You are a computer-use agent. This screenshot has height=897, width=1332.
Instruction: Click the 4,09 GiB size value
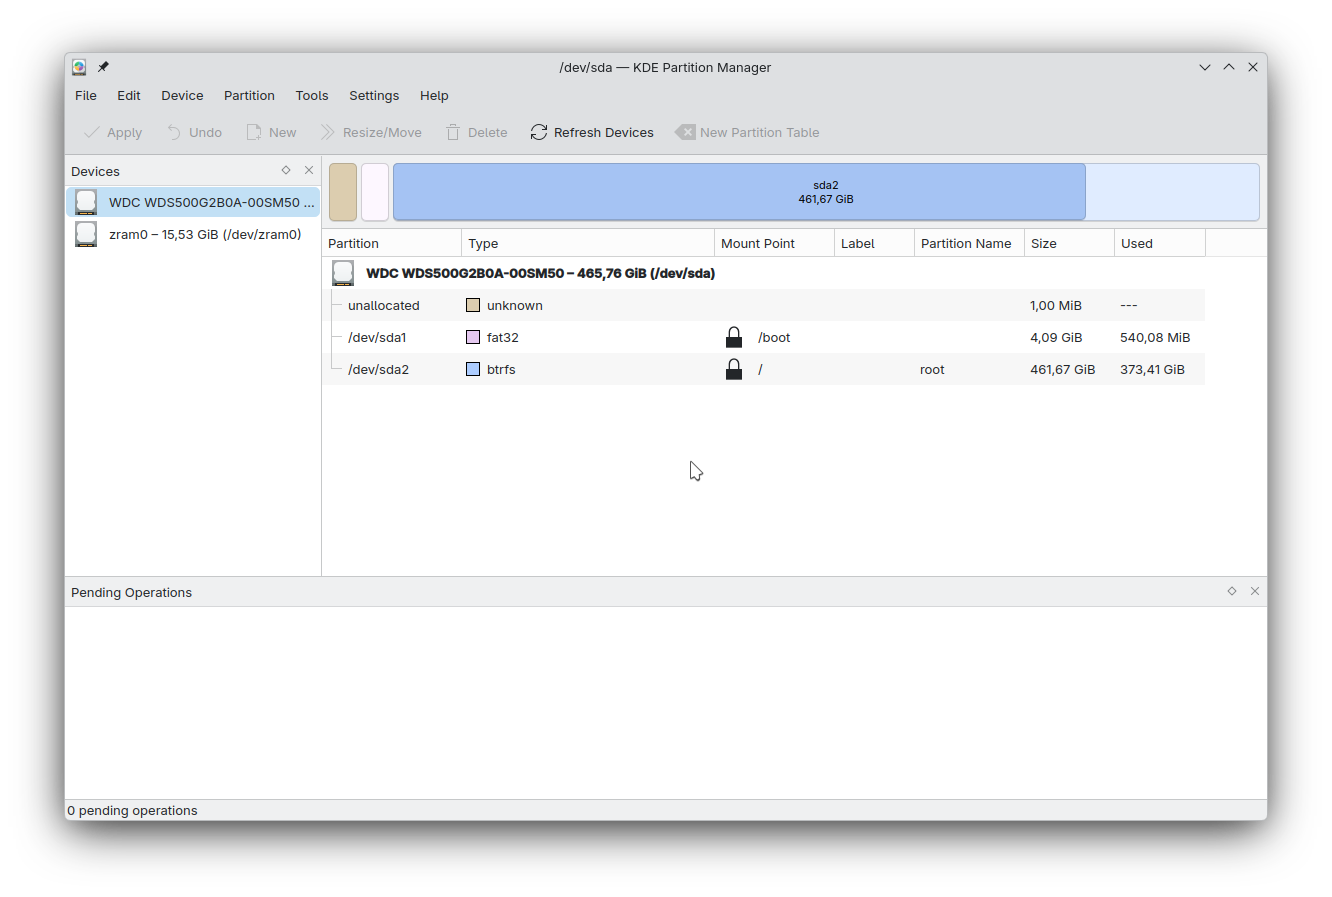(x=1056, y=337)
